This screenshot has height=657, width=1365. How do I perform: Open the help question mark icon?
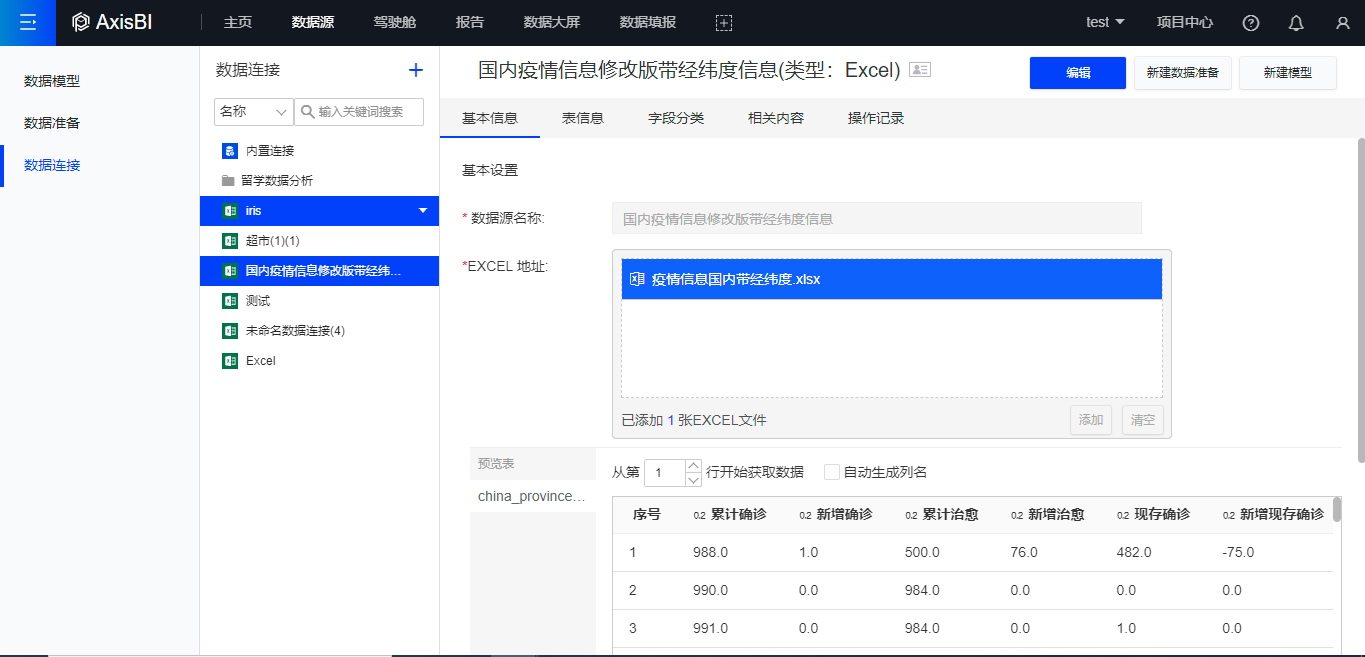(x=1251, y=22)
